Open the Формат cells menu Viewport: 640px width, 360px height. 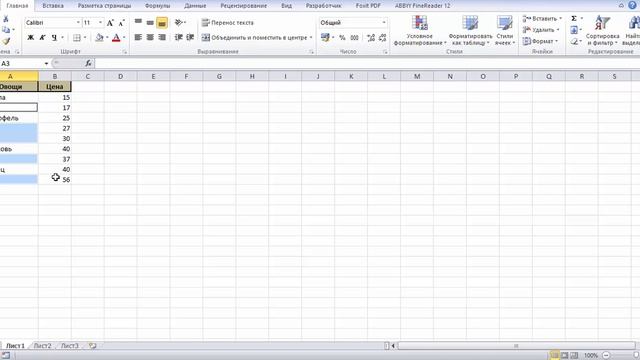pyautogui.click(x=540, y=41)
